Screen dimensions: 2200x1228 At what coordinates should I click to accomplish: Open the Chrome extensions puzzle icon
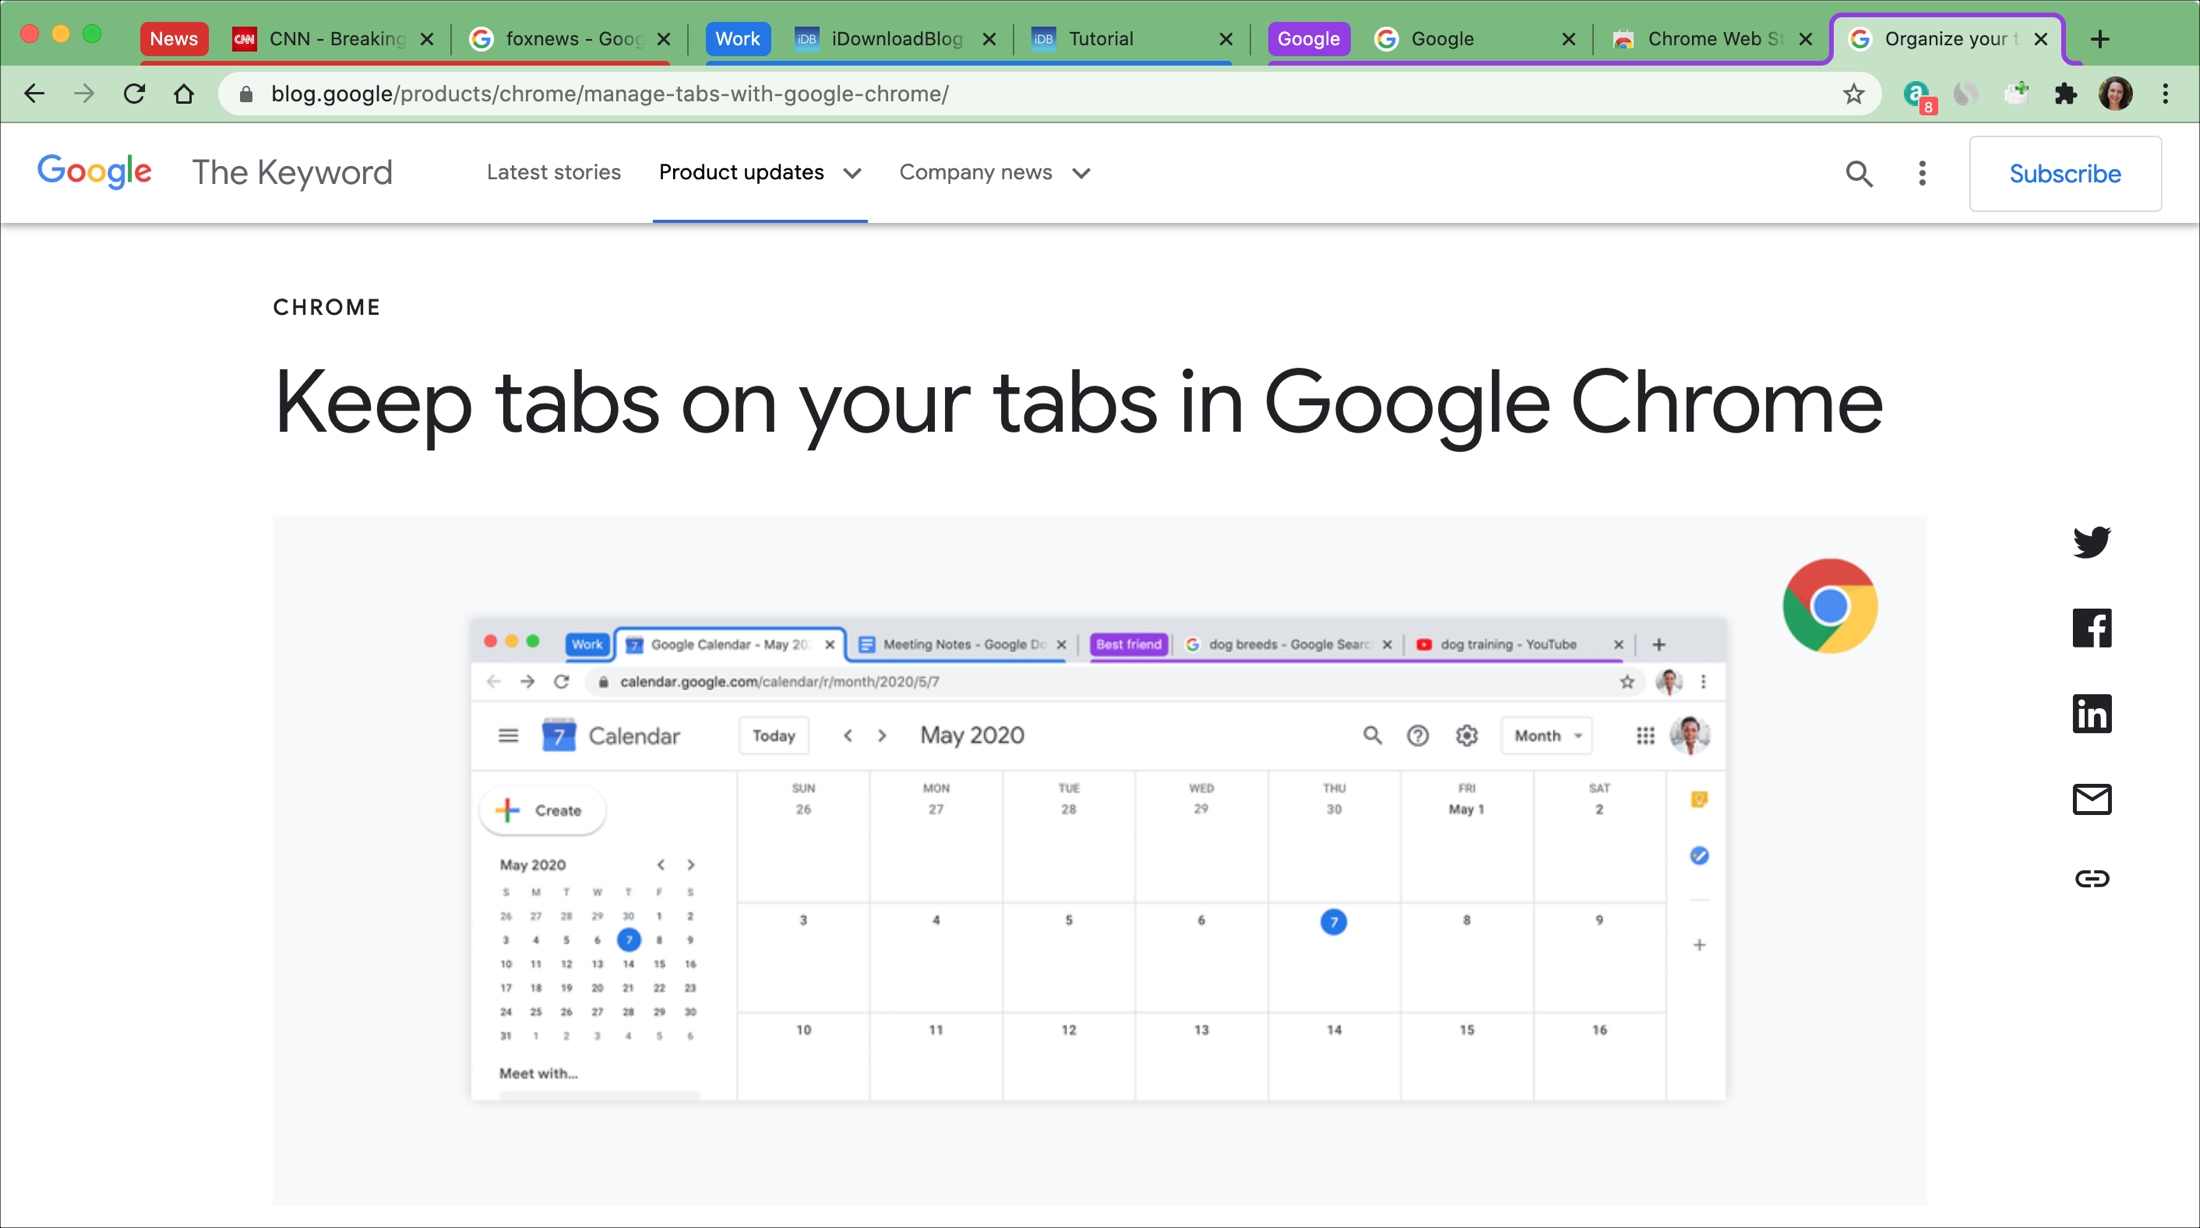coord(2066,93)
